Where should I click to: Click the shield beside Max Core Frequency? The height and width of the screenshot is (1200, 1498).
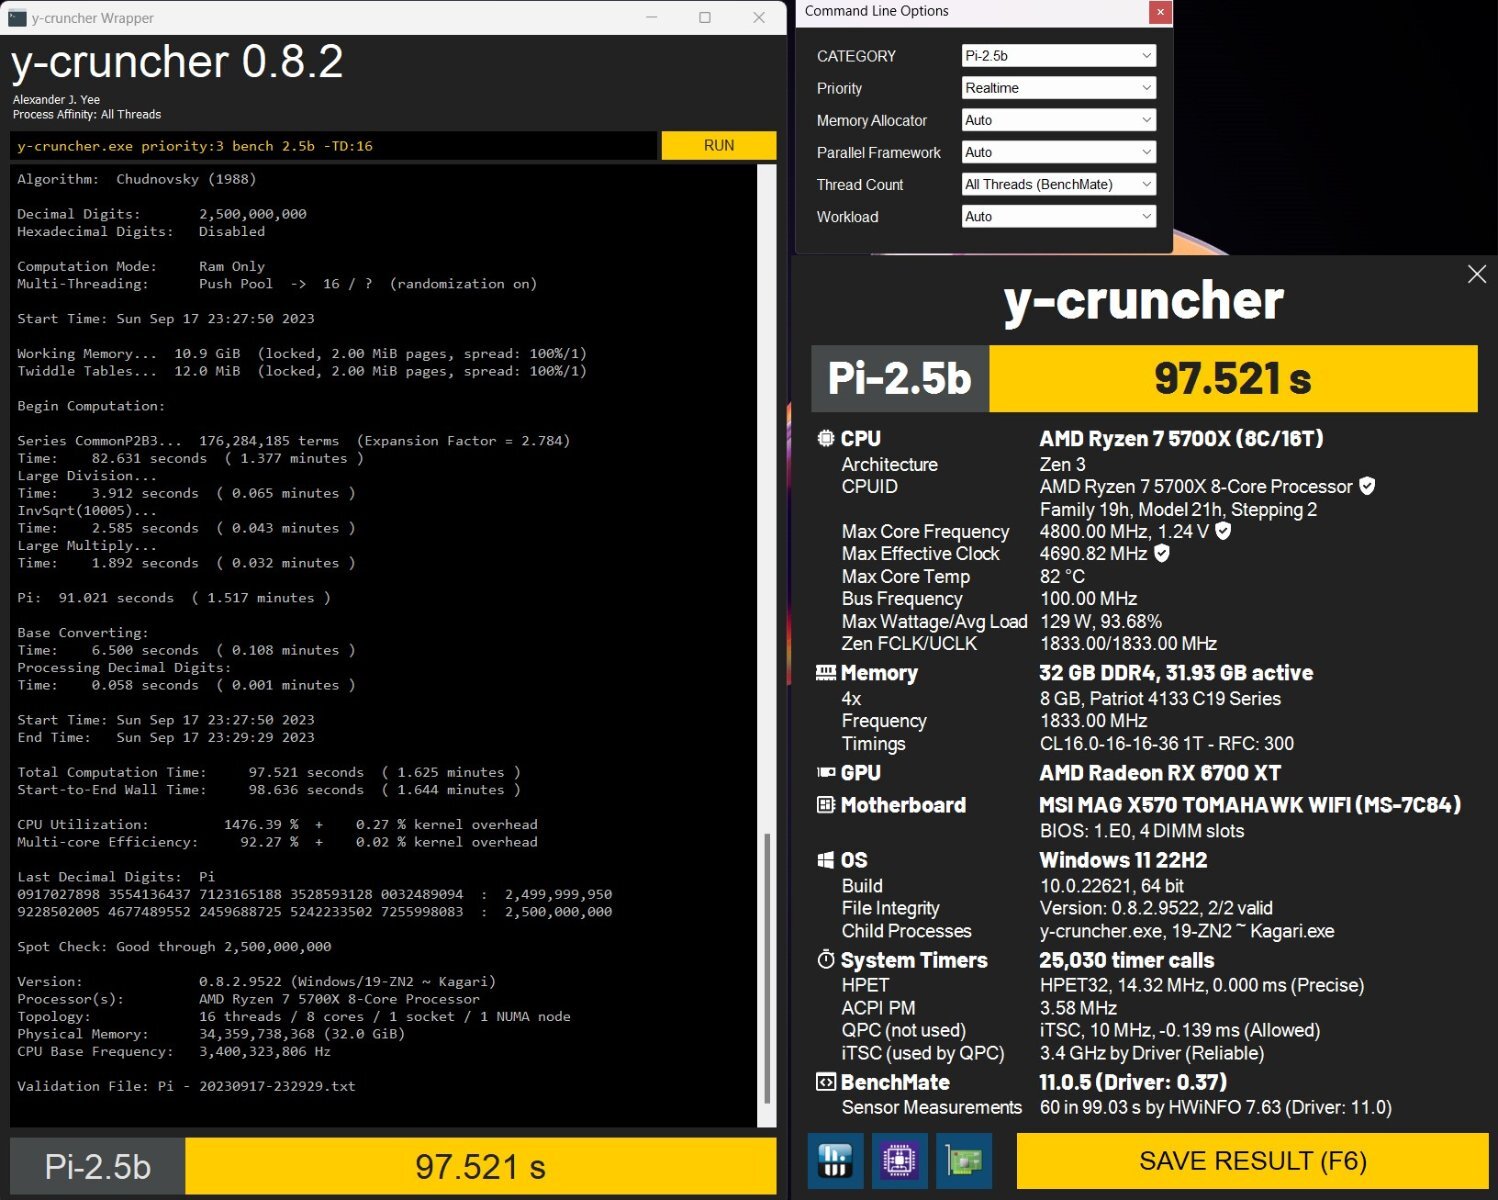(1223, 531)
